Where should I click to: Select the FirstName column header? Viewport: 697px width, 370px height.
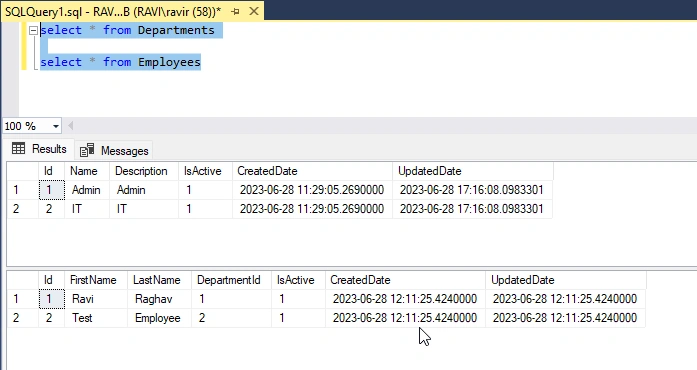pos(96,280)
